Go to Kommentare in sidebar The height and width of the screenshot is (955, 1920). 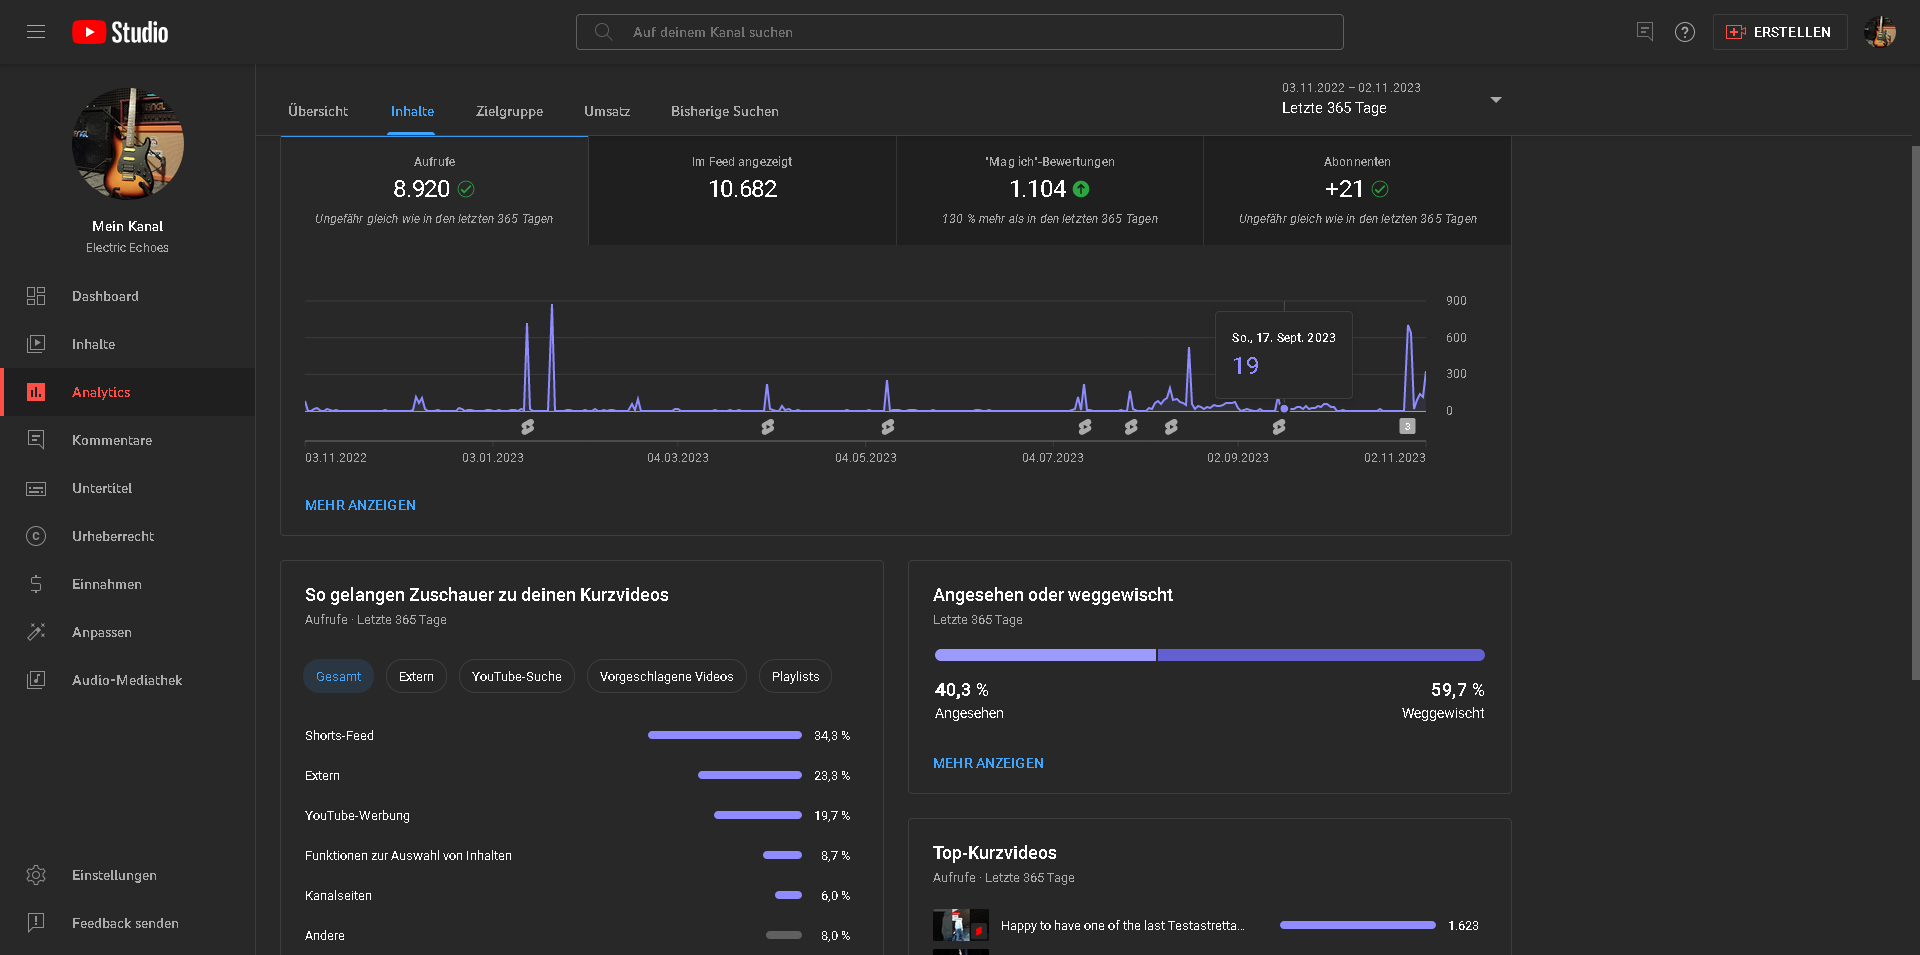point(111,440)
